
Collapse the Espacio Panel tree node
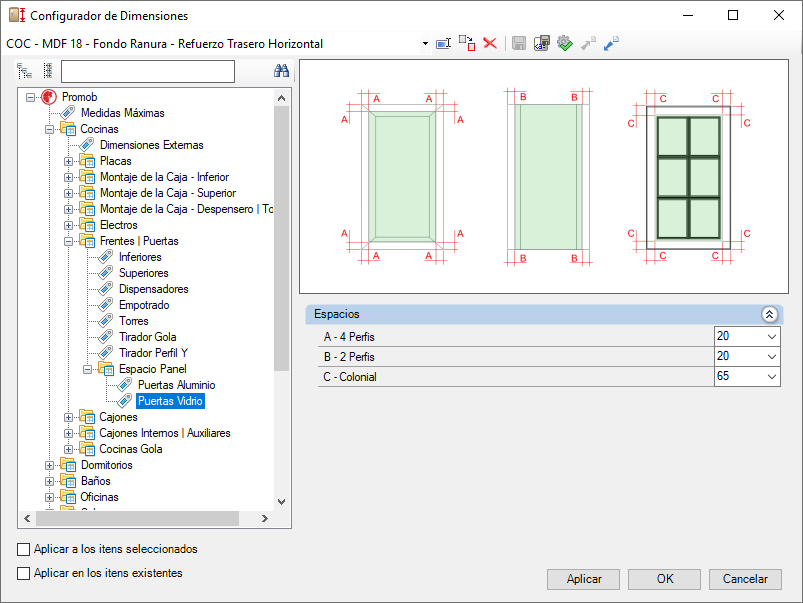(87, 369)
